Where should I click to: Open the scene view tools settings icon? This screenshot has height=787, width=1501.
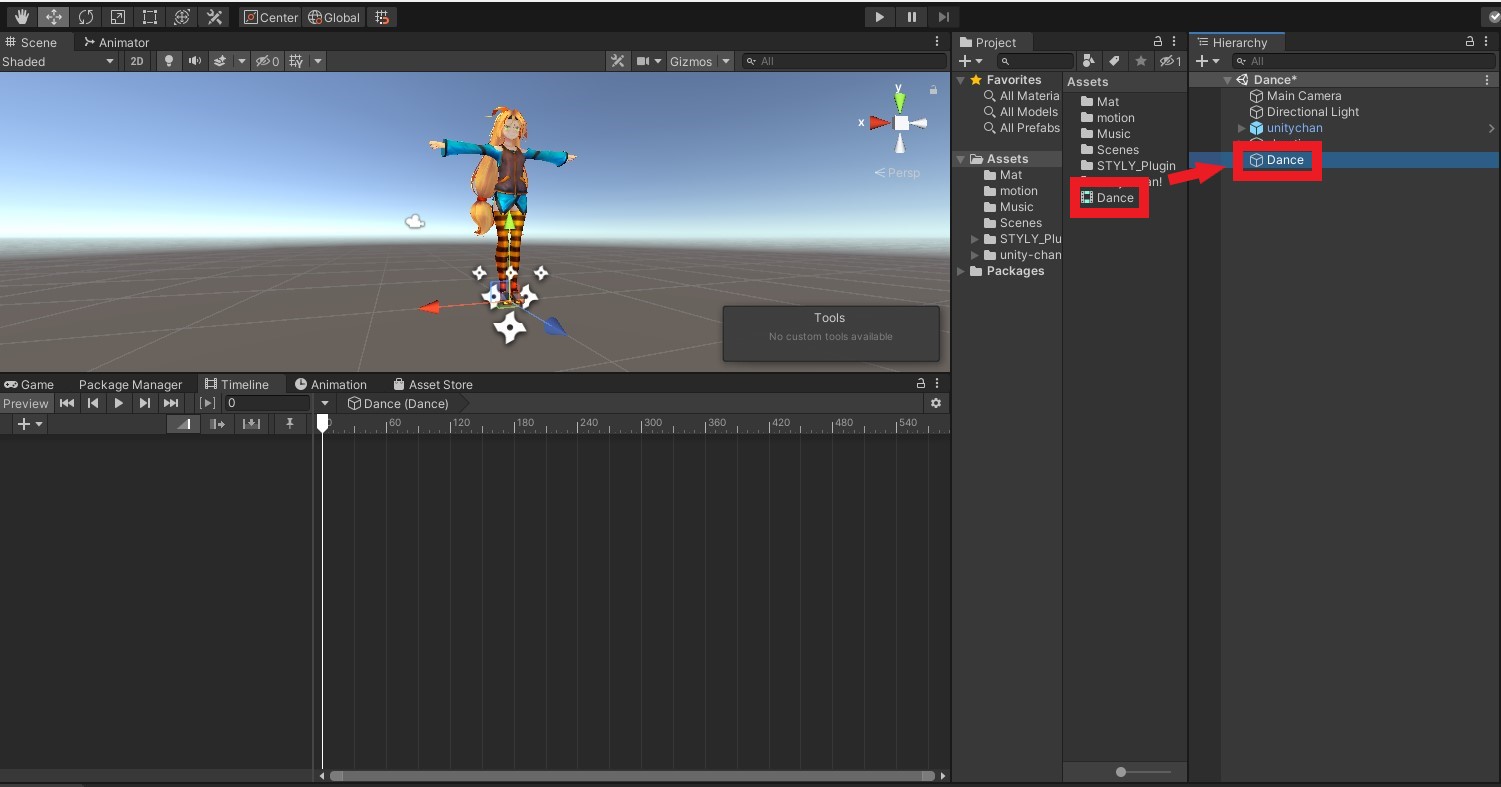tap(618, 61)
